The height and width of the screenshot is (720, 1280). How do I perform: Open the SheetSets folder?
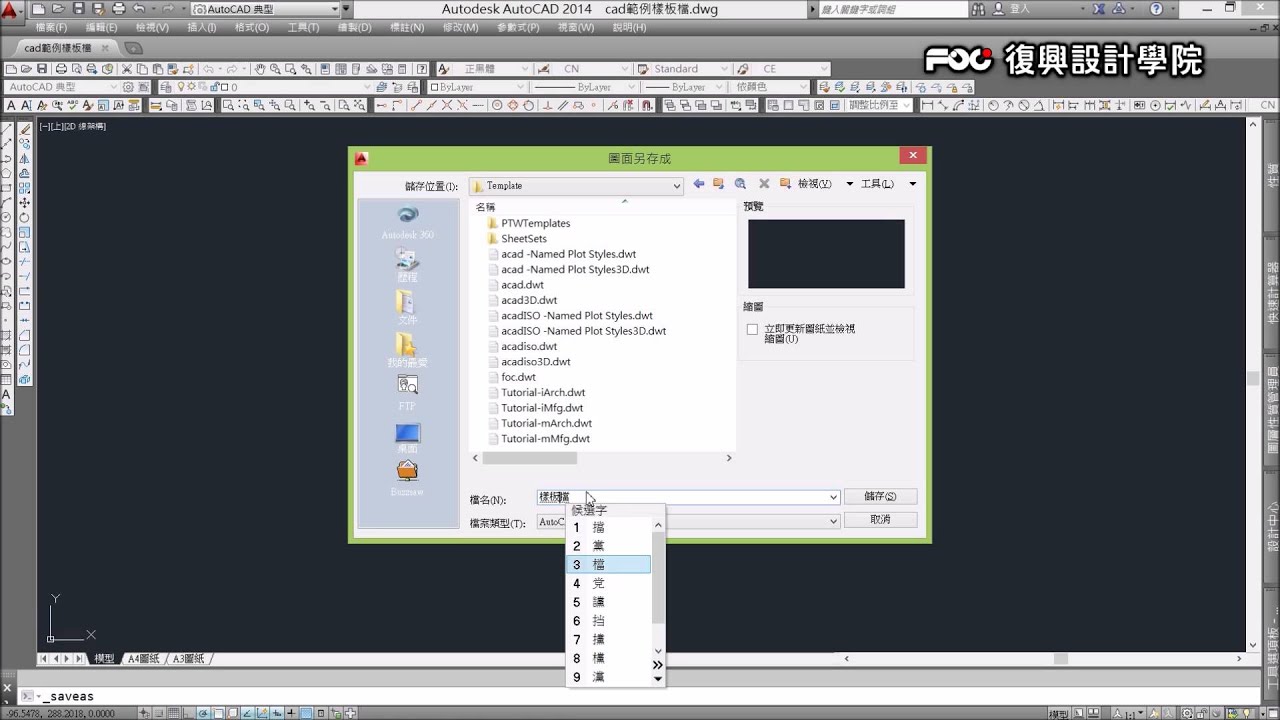point(523,239)
